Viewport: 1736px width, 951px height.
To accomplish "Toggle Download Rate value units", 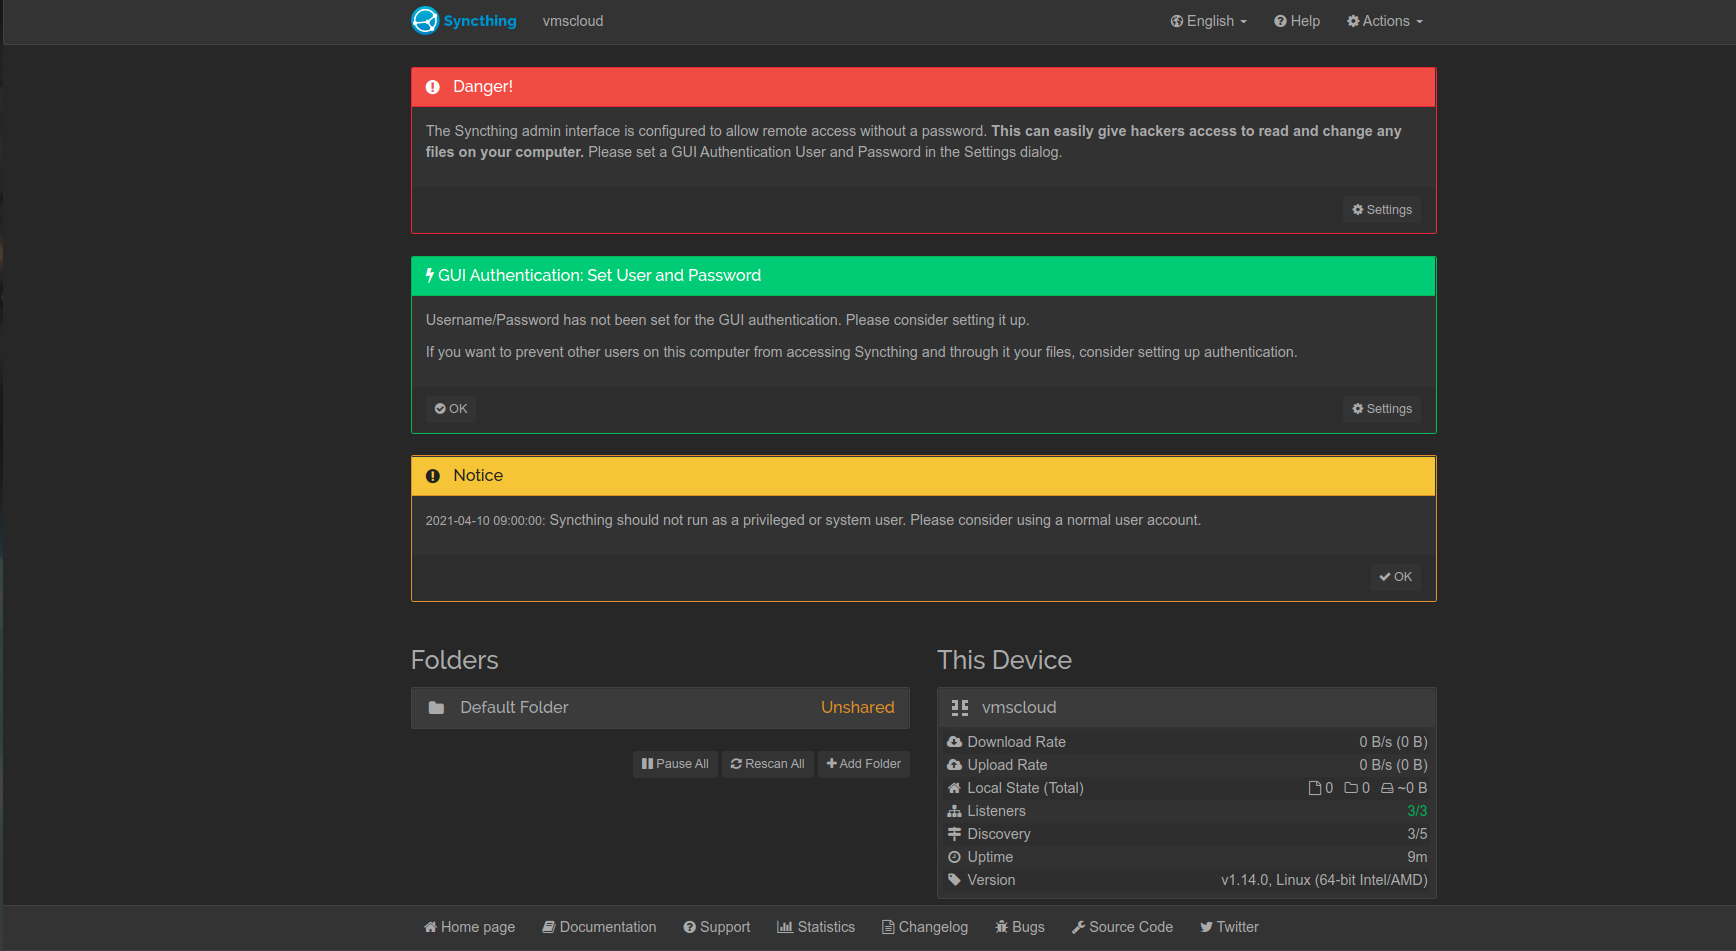I will 1393,742.
